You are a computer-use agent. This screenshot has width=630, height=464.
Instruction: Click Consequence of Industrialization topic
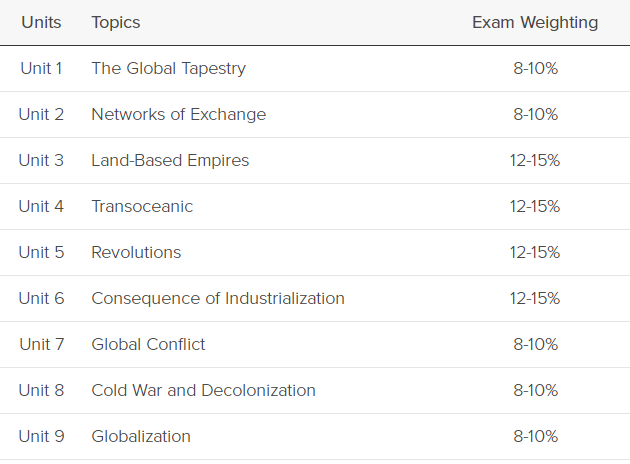[218, 298]
